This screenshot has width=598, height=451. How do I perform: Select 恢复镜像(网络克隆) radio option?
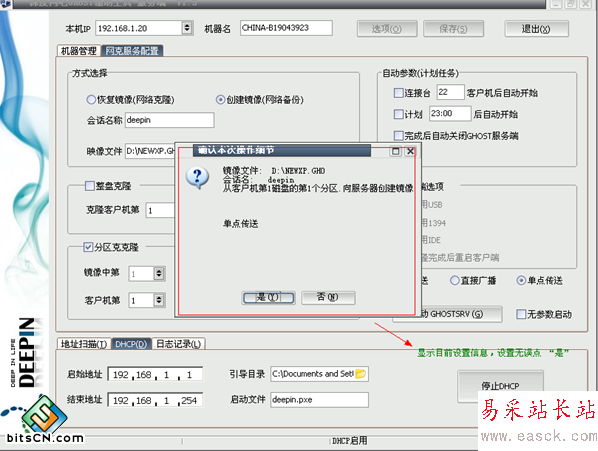[x=91, y=100]
